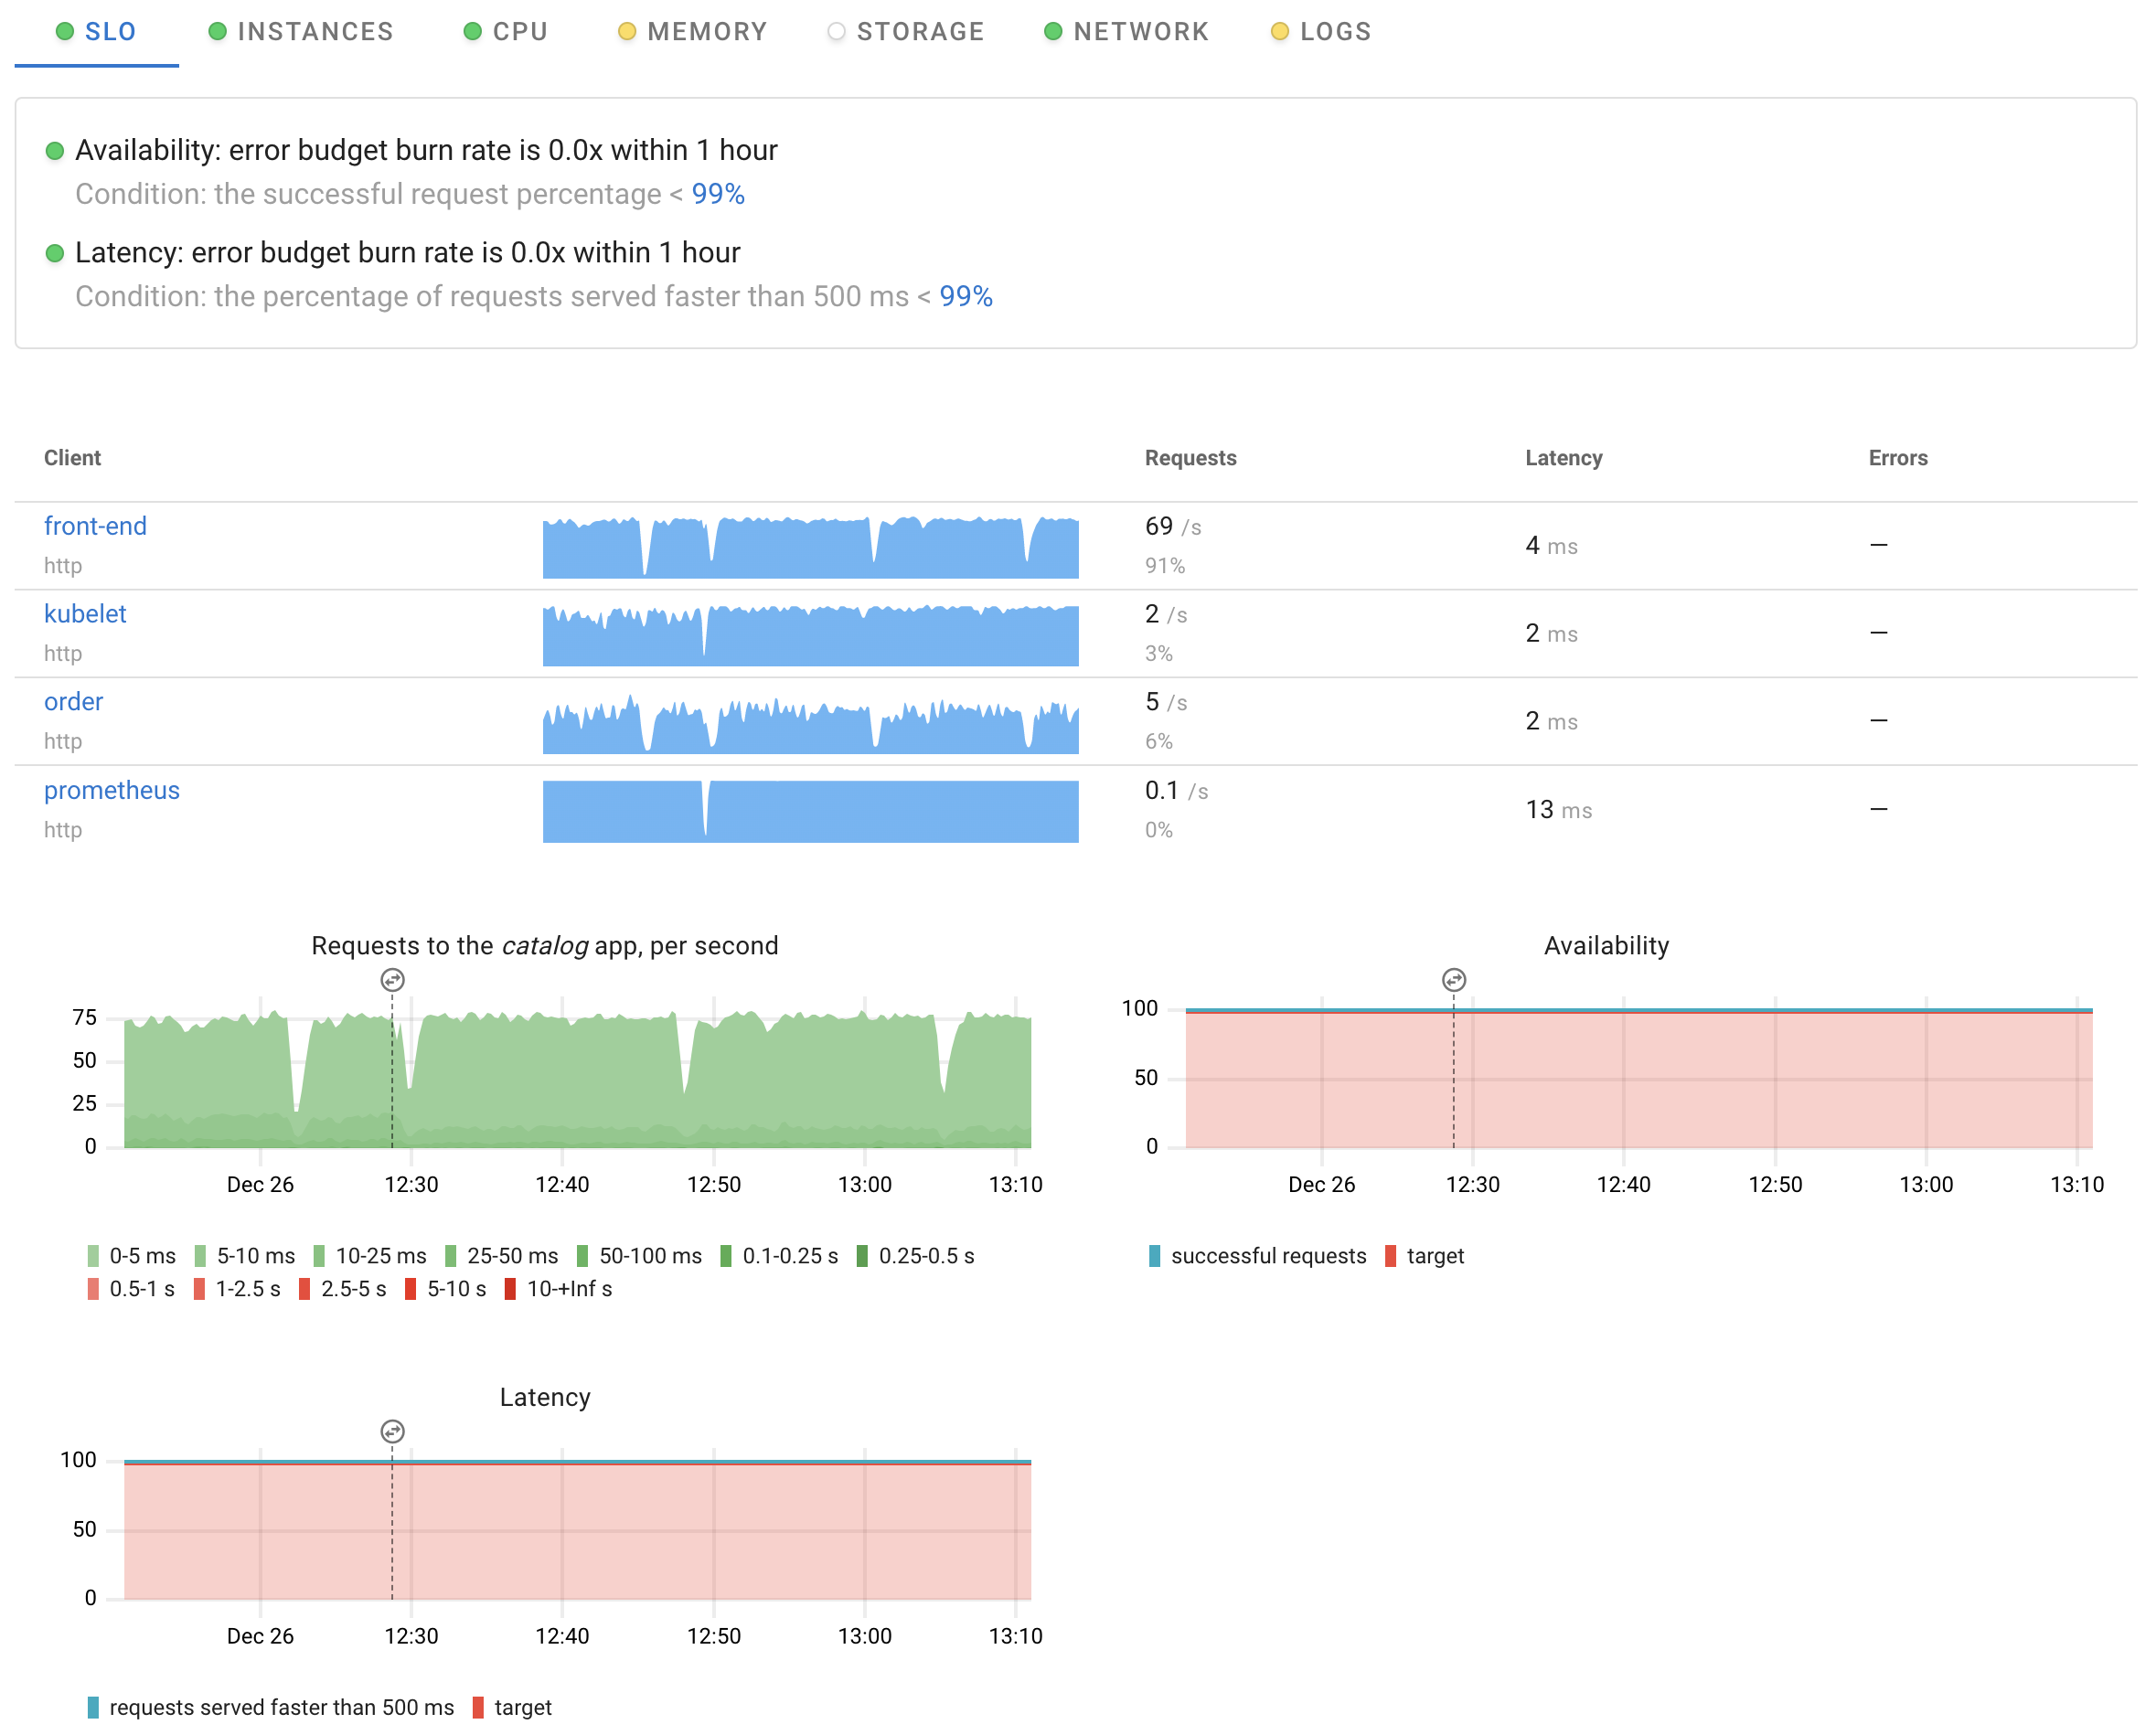
Task: Click the front-end requests sparkline chart
Action: 810,547
